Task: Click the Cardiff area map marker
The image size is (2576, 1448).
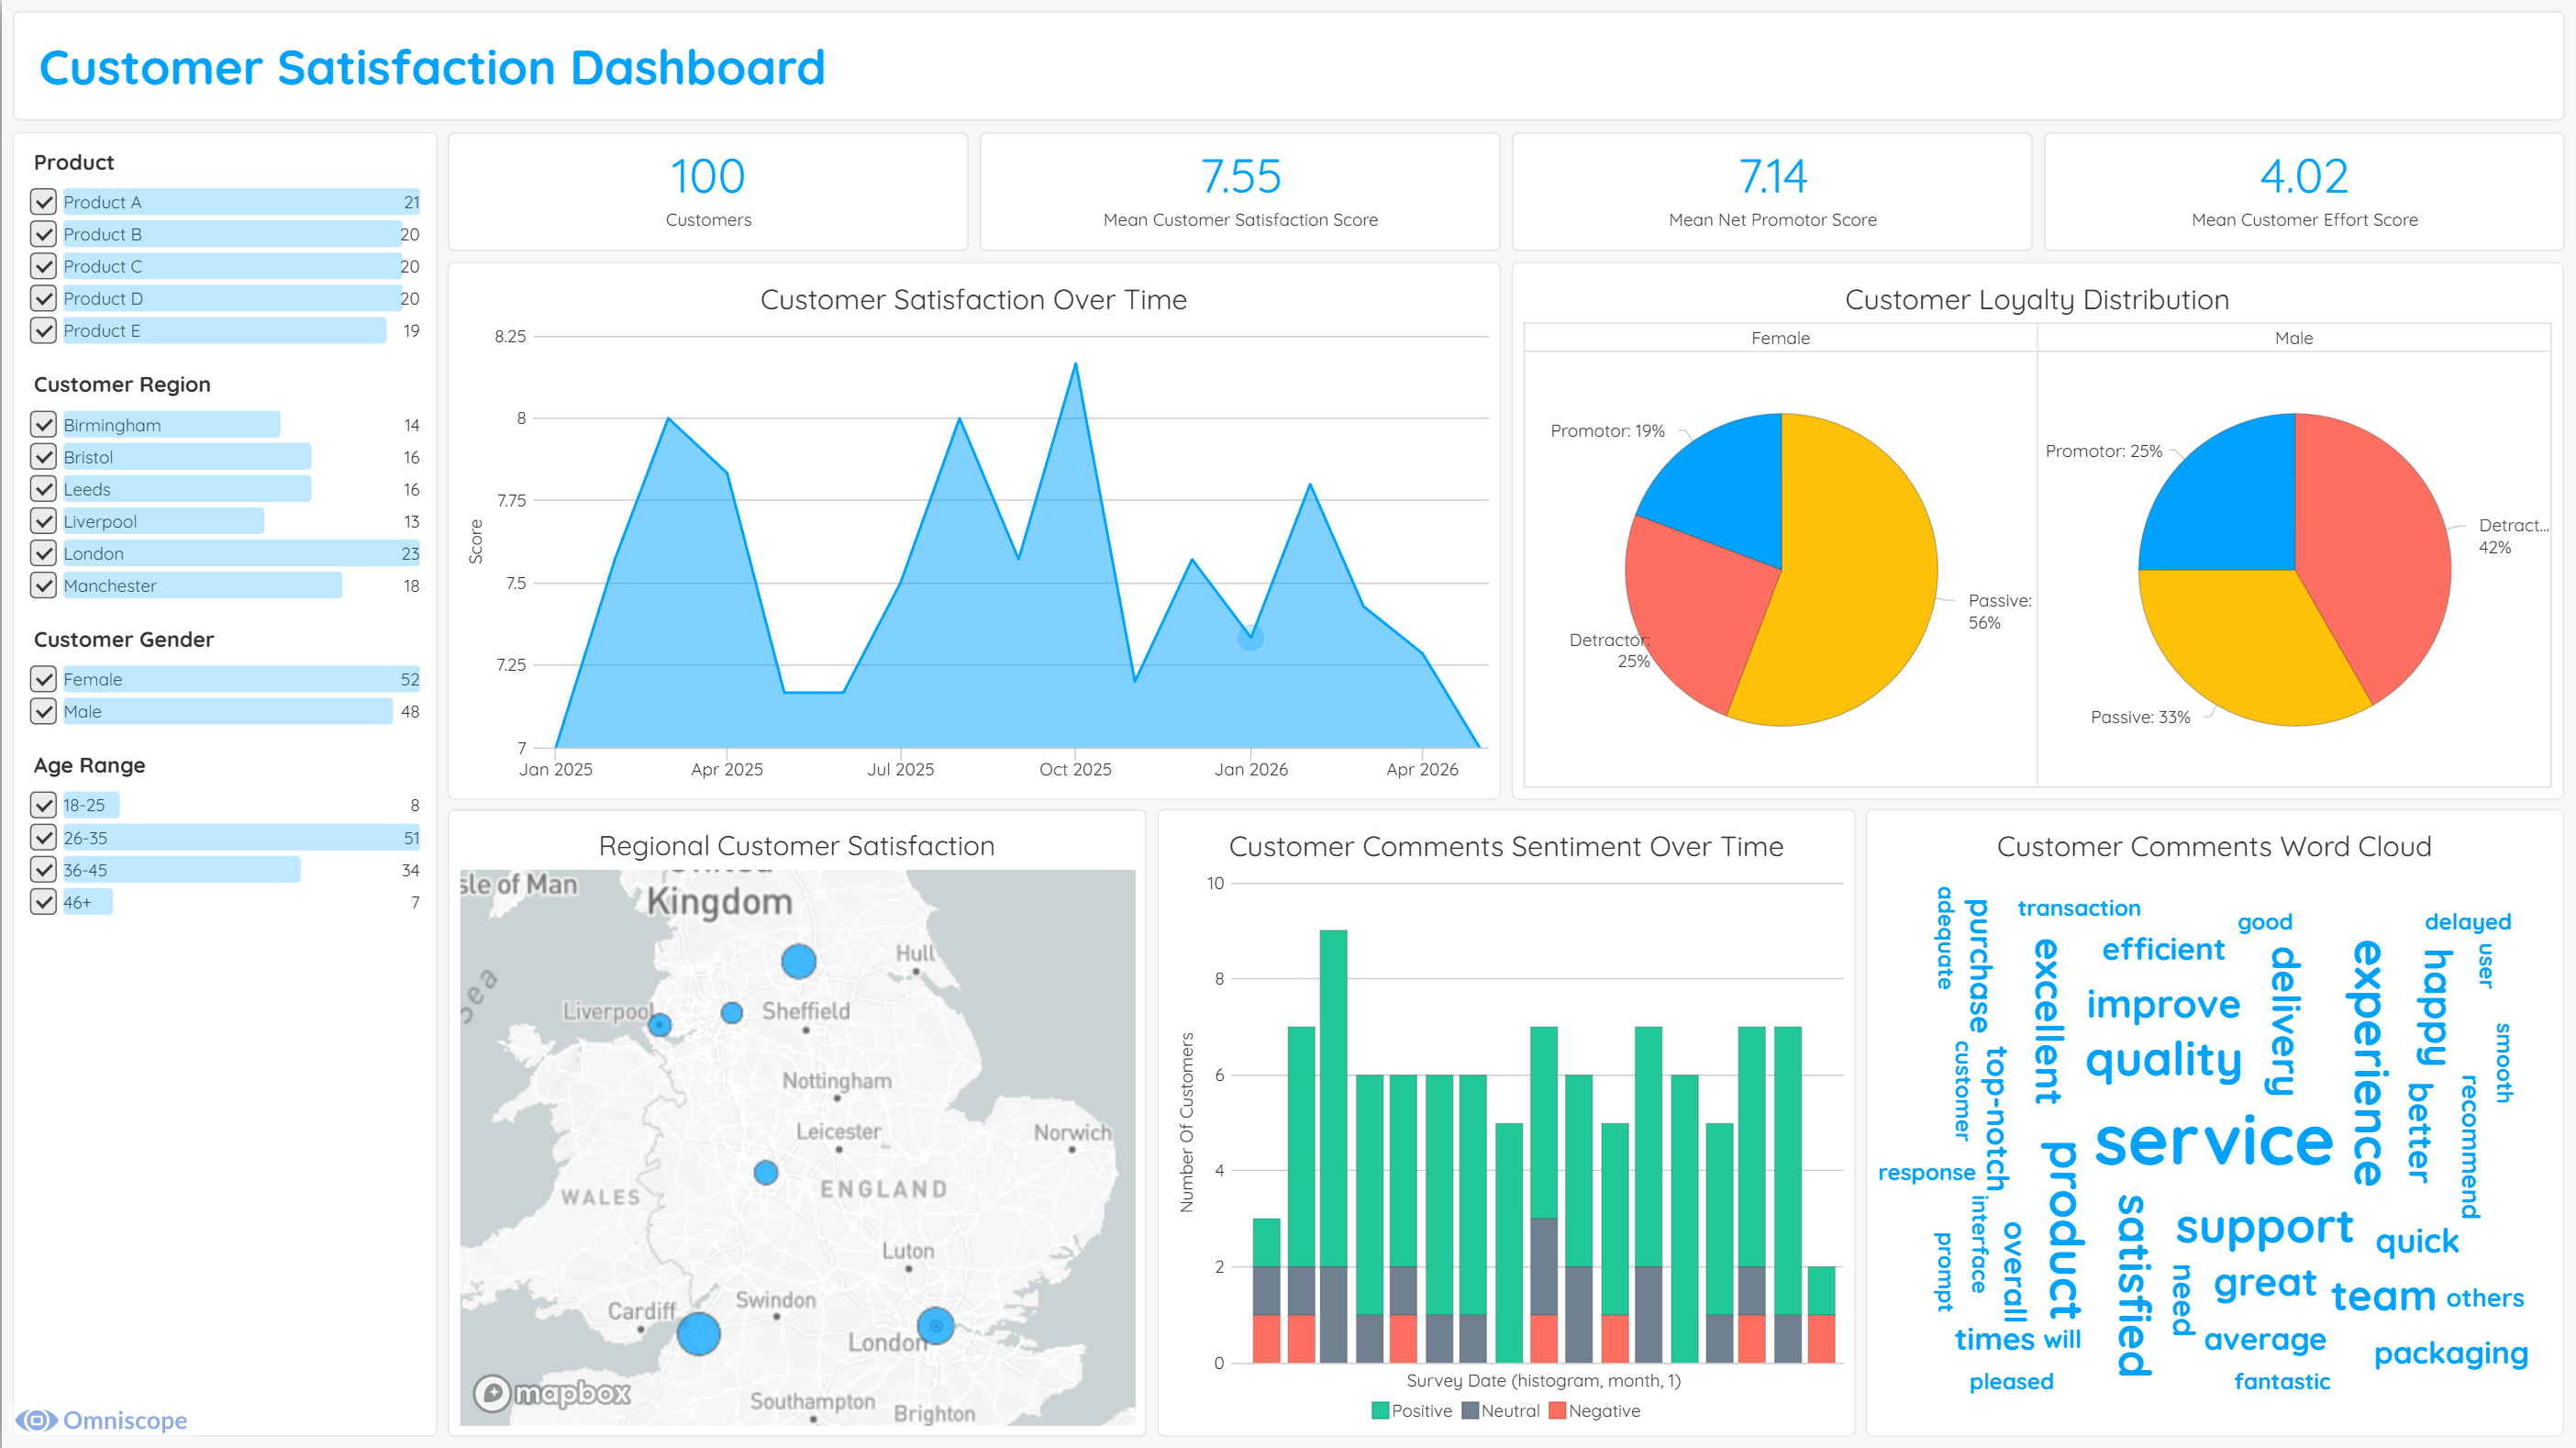Action: coord(698,1333)
